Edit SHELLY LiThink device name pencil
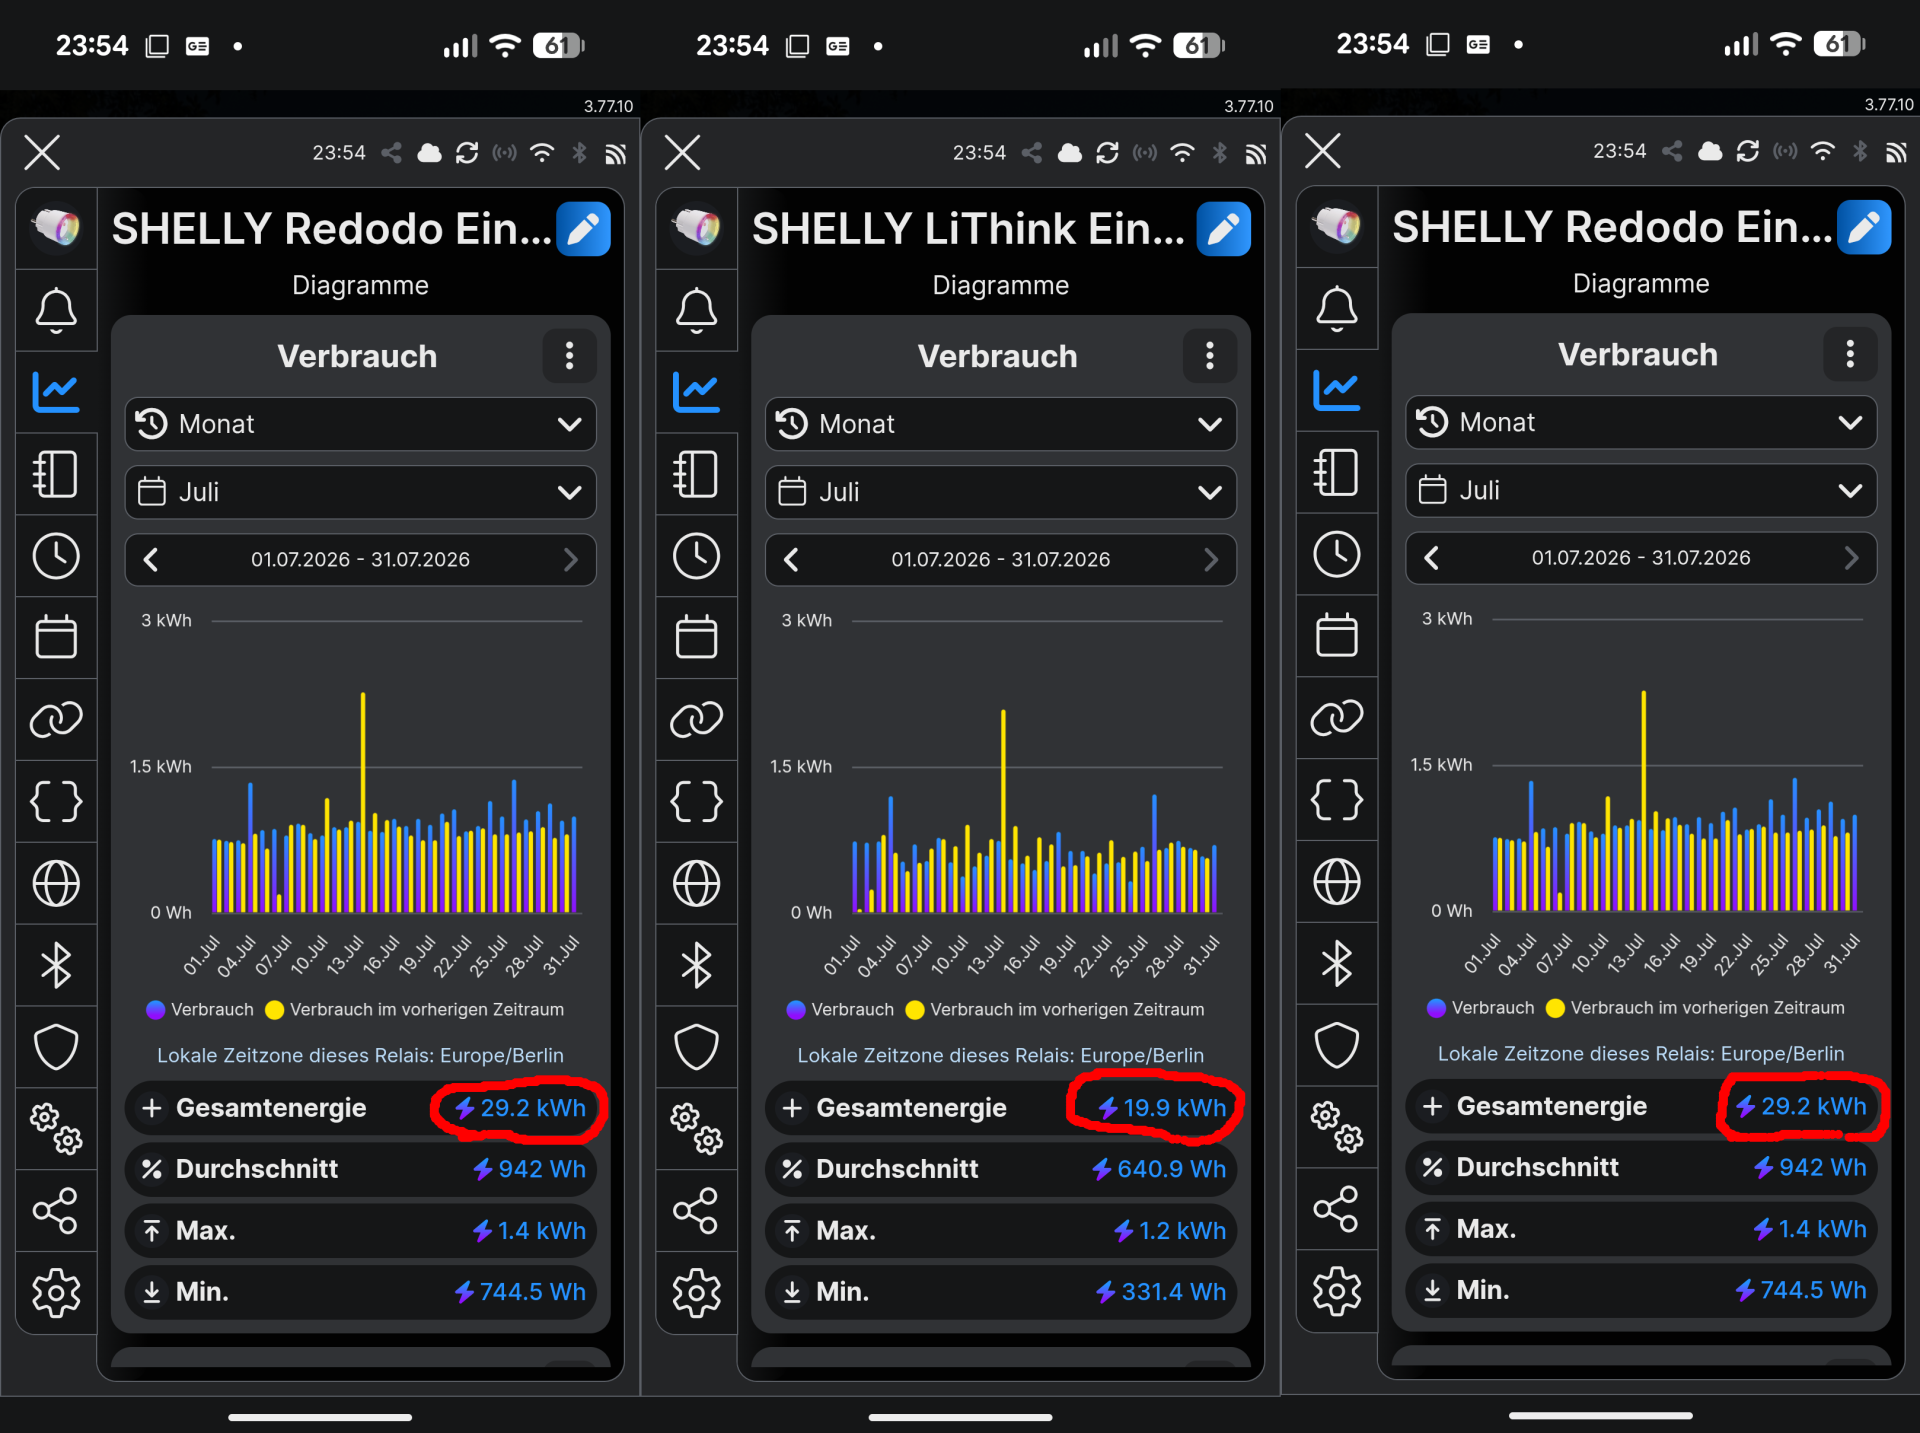The width and height of the screenshot is (1920, 1433). [x=1223, y=229]
